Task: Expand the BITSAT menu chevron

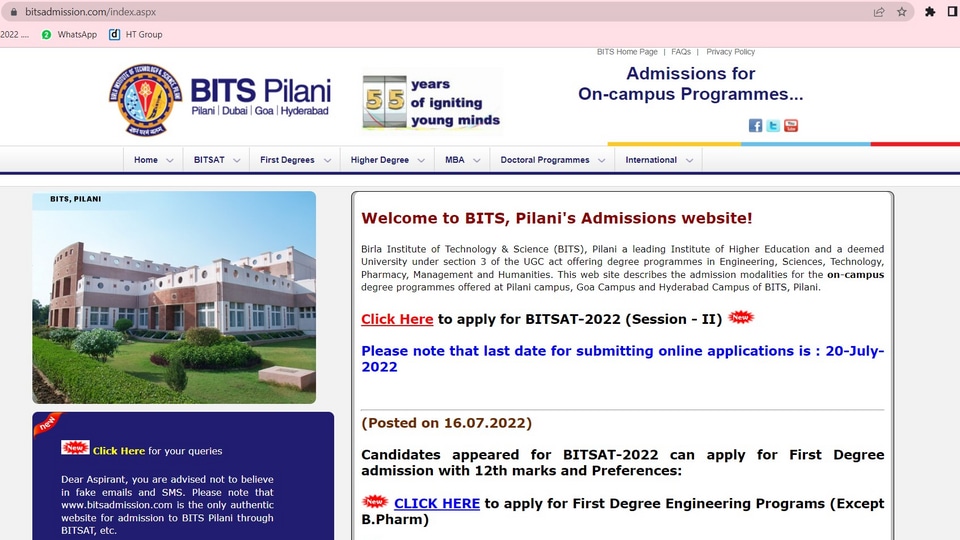Action: [236, 160]
